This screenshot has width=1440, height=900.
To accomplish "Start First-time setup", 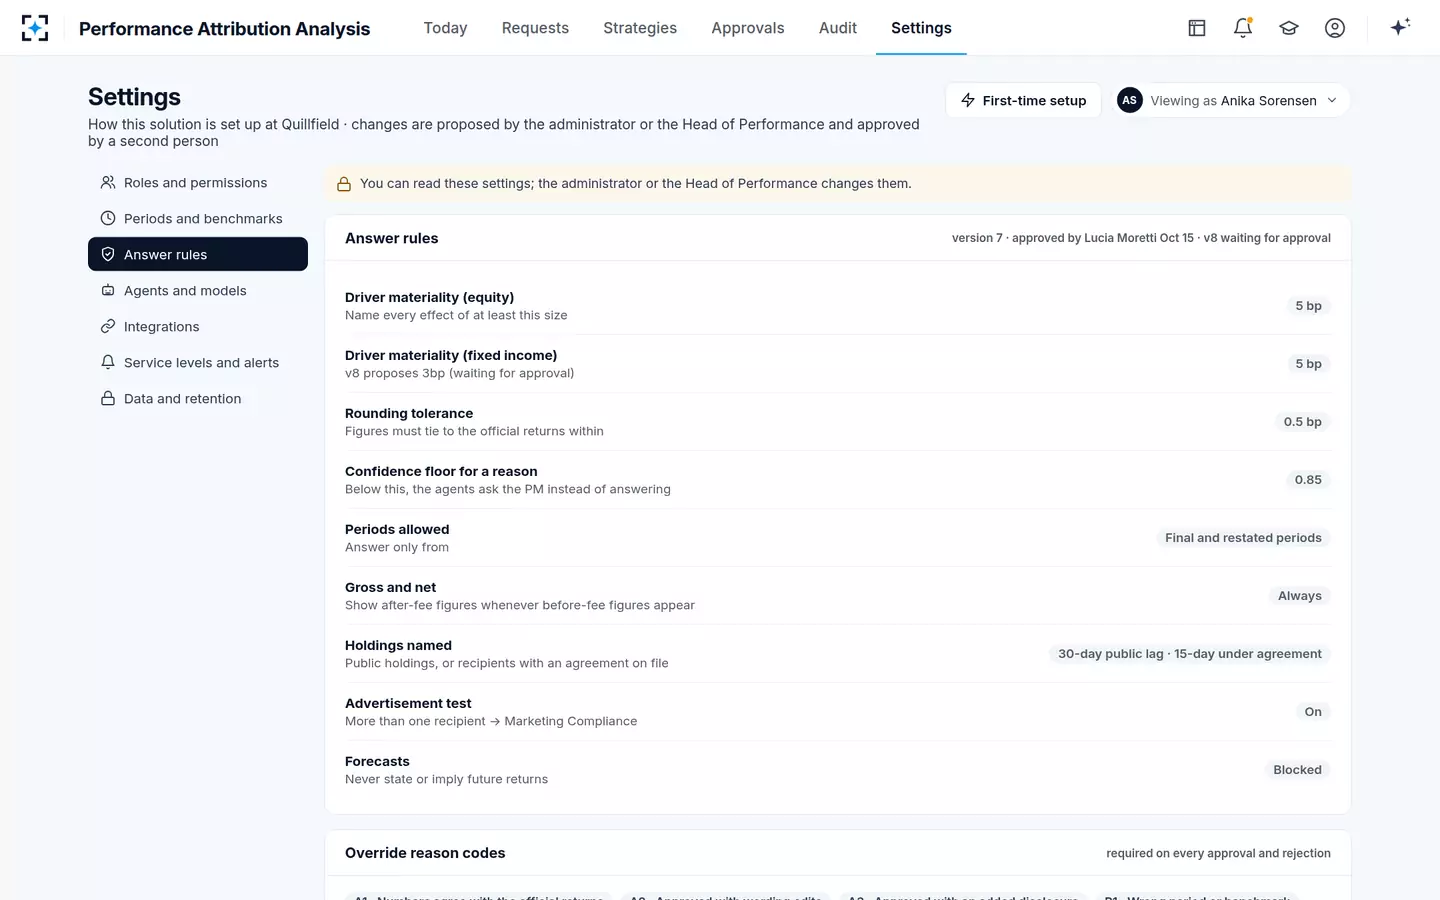I will (1023, 100).
